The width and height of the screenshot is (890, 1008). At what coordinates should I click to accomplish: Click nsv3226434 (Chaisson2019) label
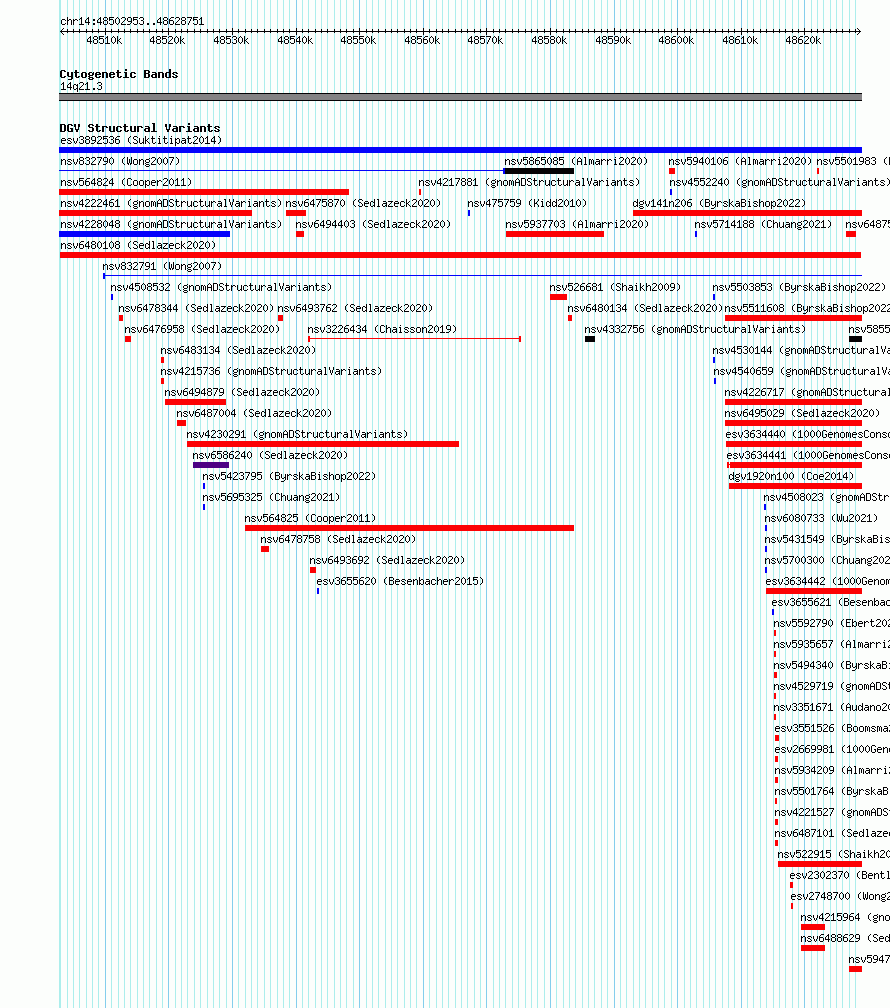382,329
